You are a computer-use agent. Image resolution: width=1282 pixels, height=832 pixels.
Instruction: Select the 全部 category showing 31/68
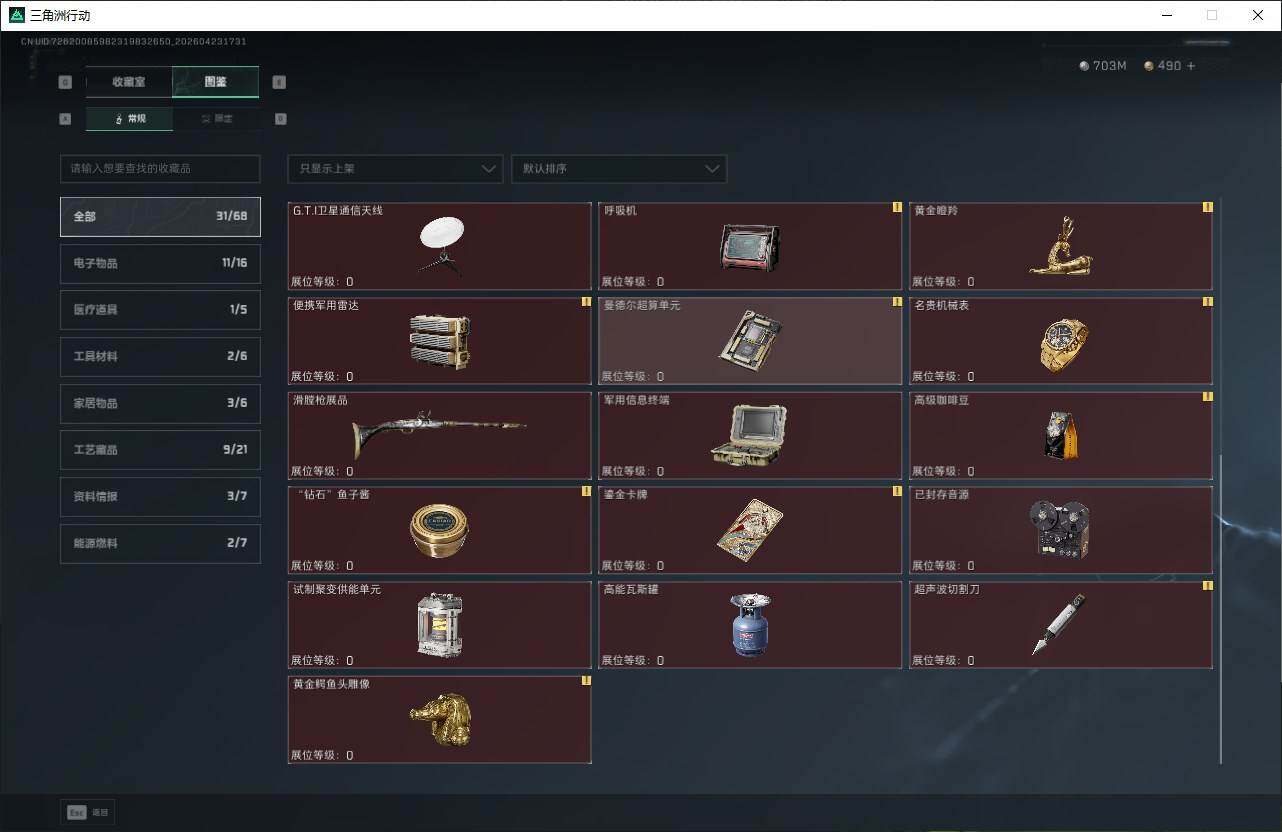point(160,217)
